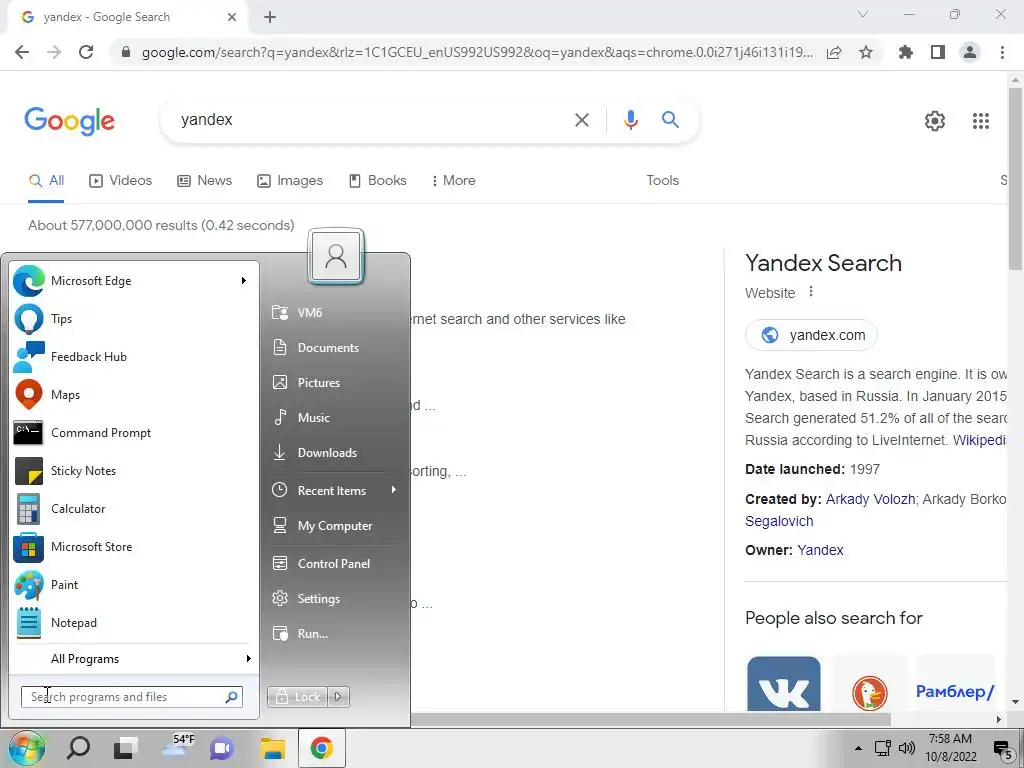Reload the Google search page

pos(86,52)
